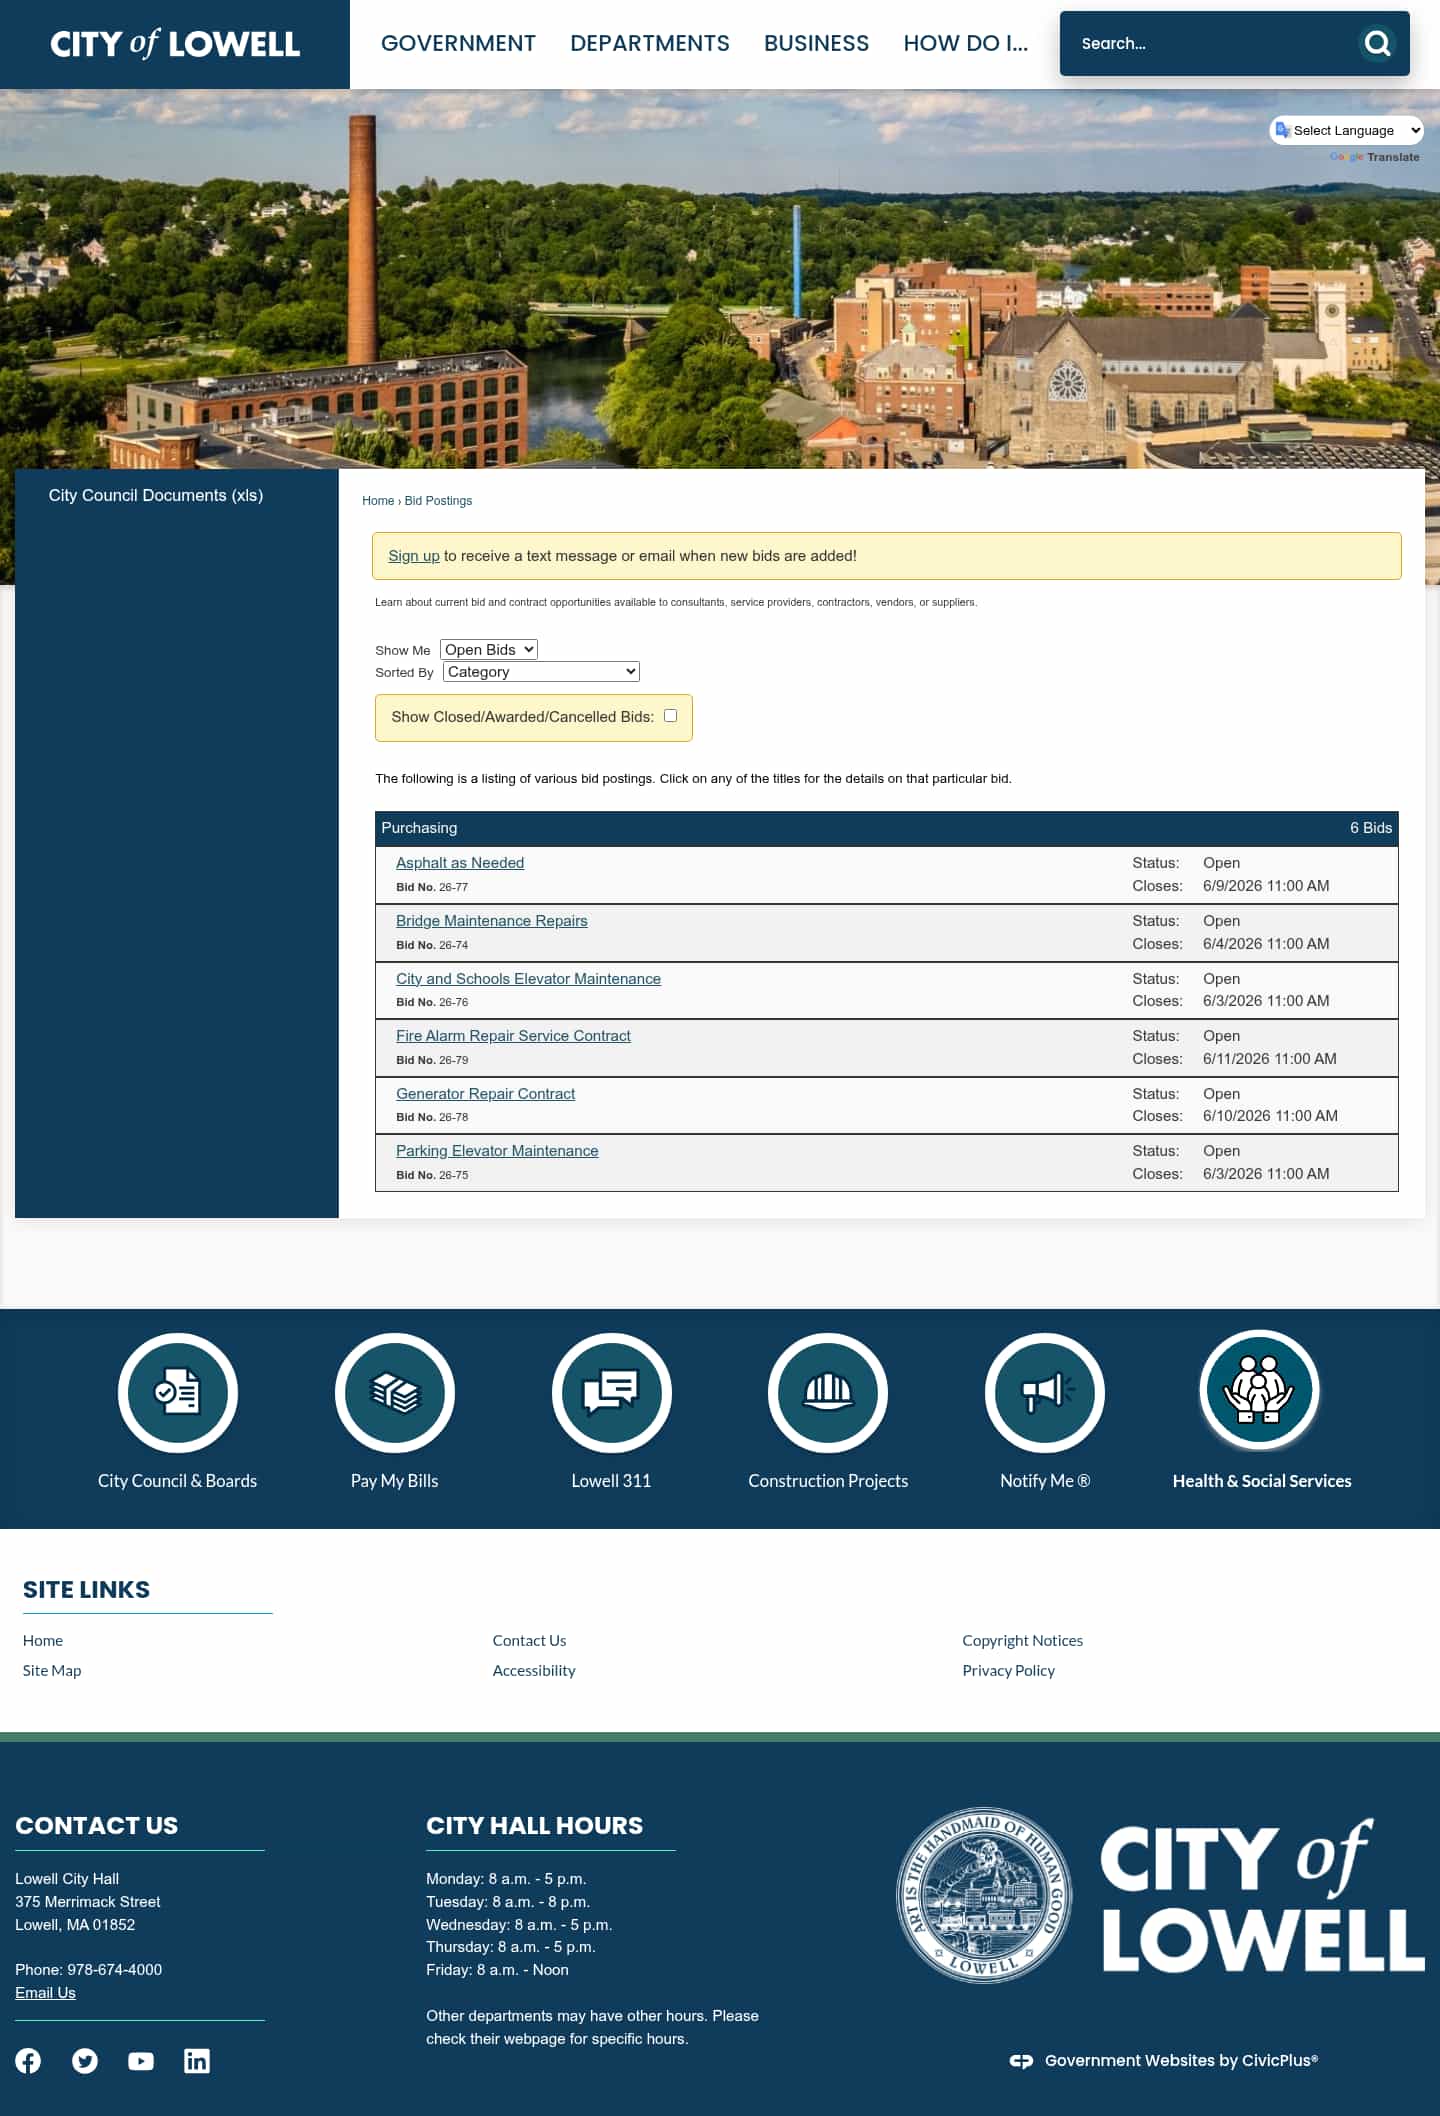Click the search magnifier icon
The image size is (1440, 2116).
tap(1377, 43)
